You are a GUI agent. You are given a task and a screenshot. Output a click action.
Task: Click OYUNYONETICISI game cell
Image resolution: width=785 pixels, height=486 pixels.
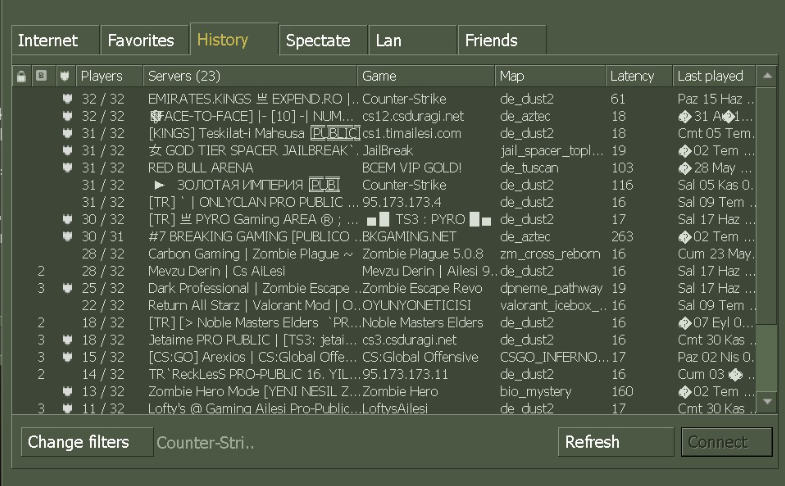(417, 305)
